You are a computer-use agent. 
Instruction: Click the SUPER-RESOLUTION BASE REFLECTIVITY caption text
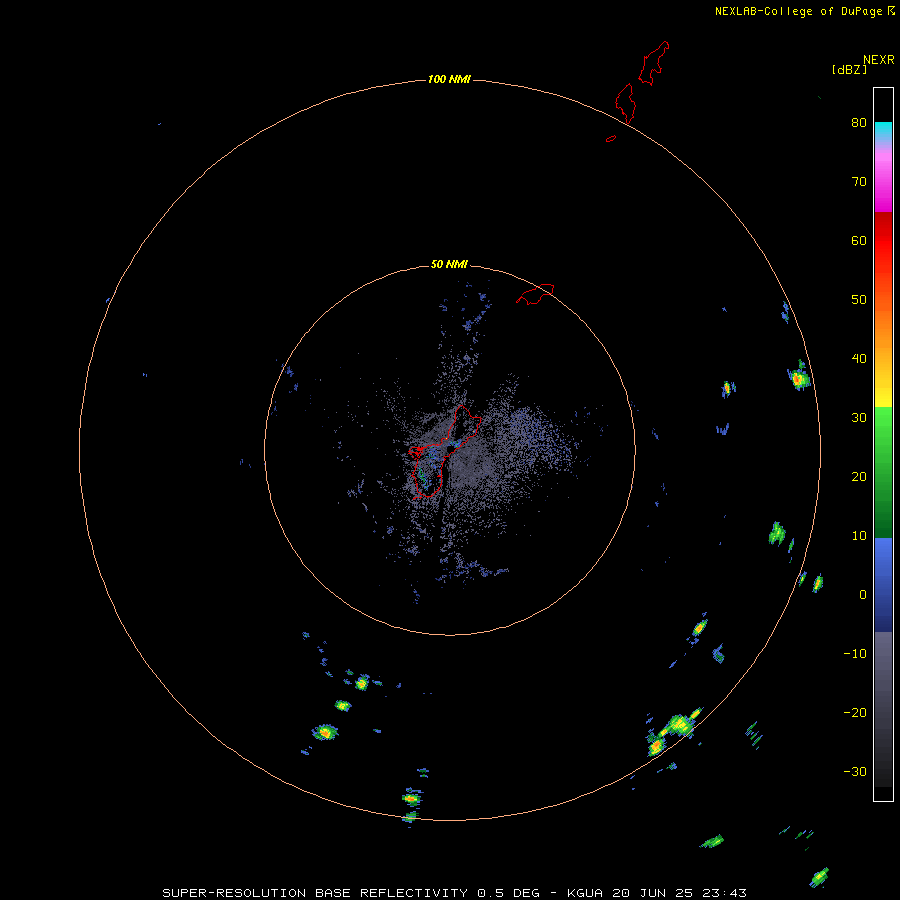point(315,893)
